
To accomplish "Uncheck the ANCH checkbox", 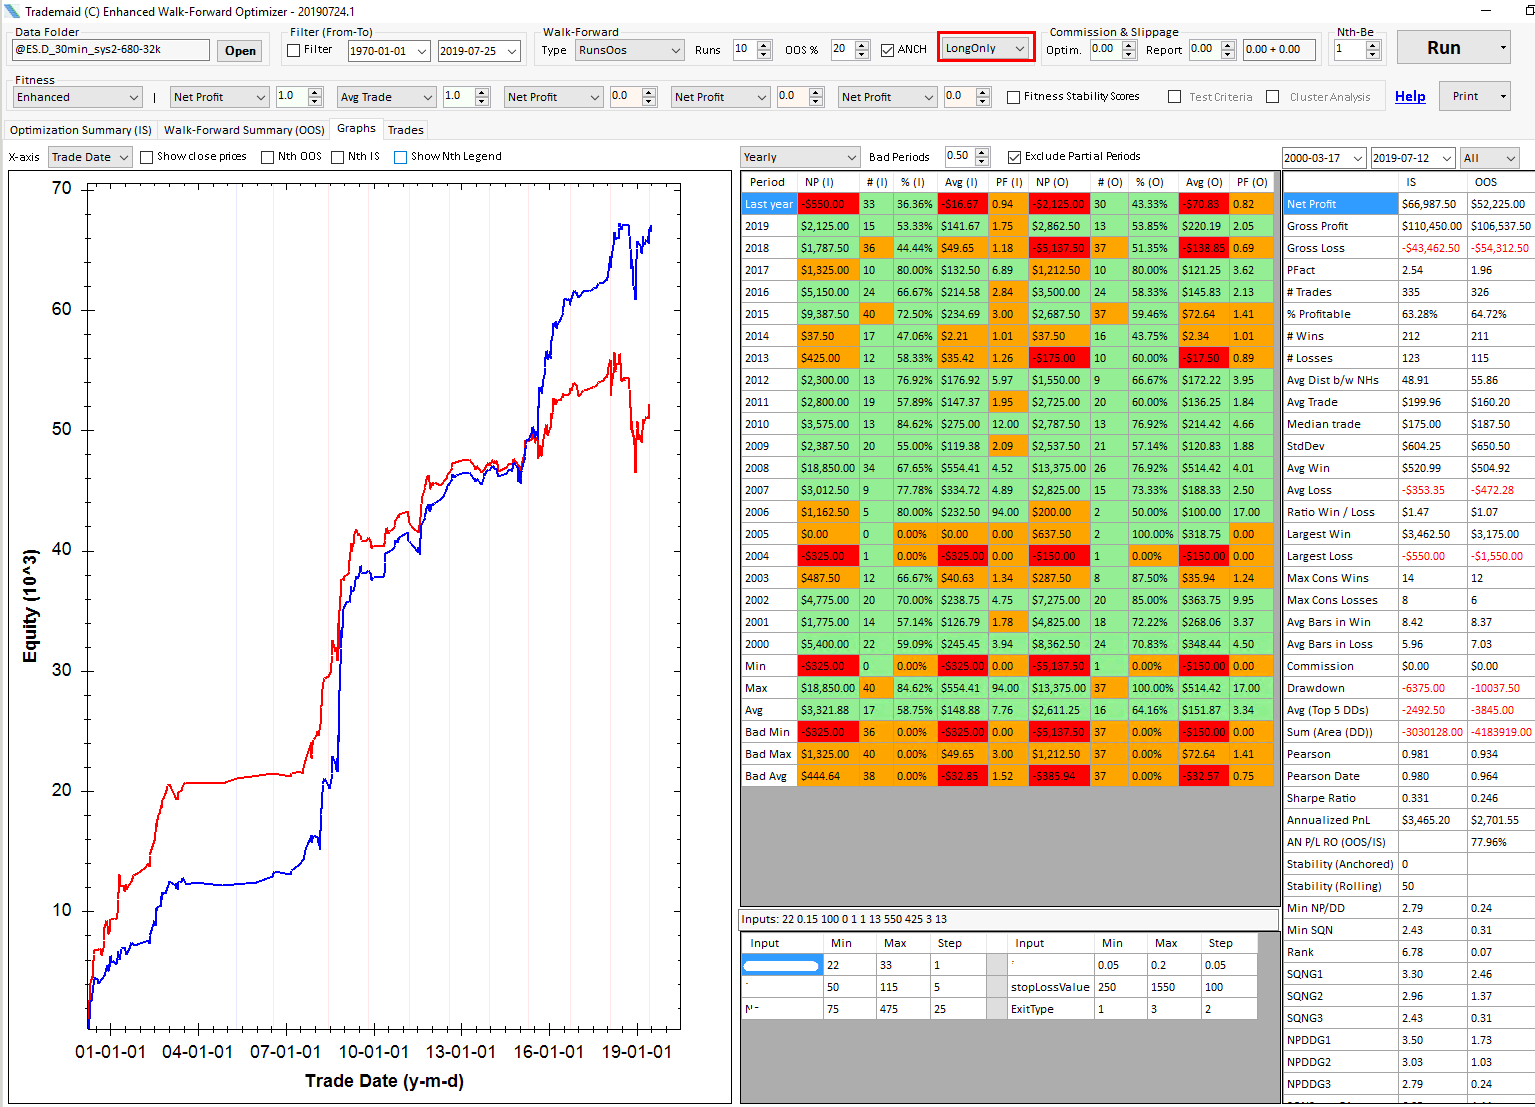I will (887, 50).
